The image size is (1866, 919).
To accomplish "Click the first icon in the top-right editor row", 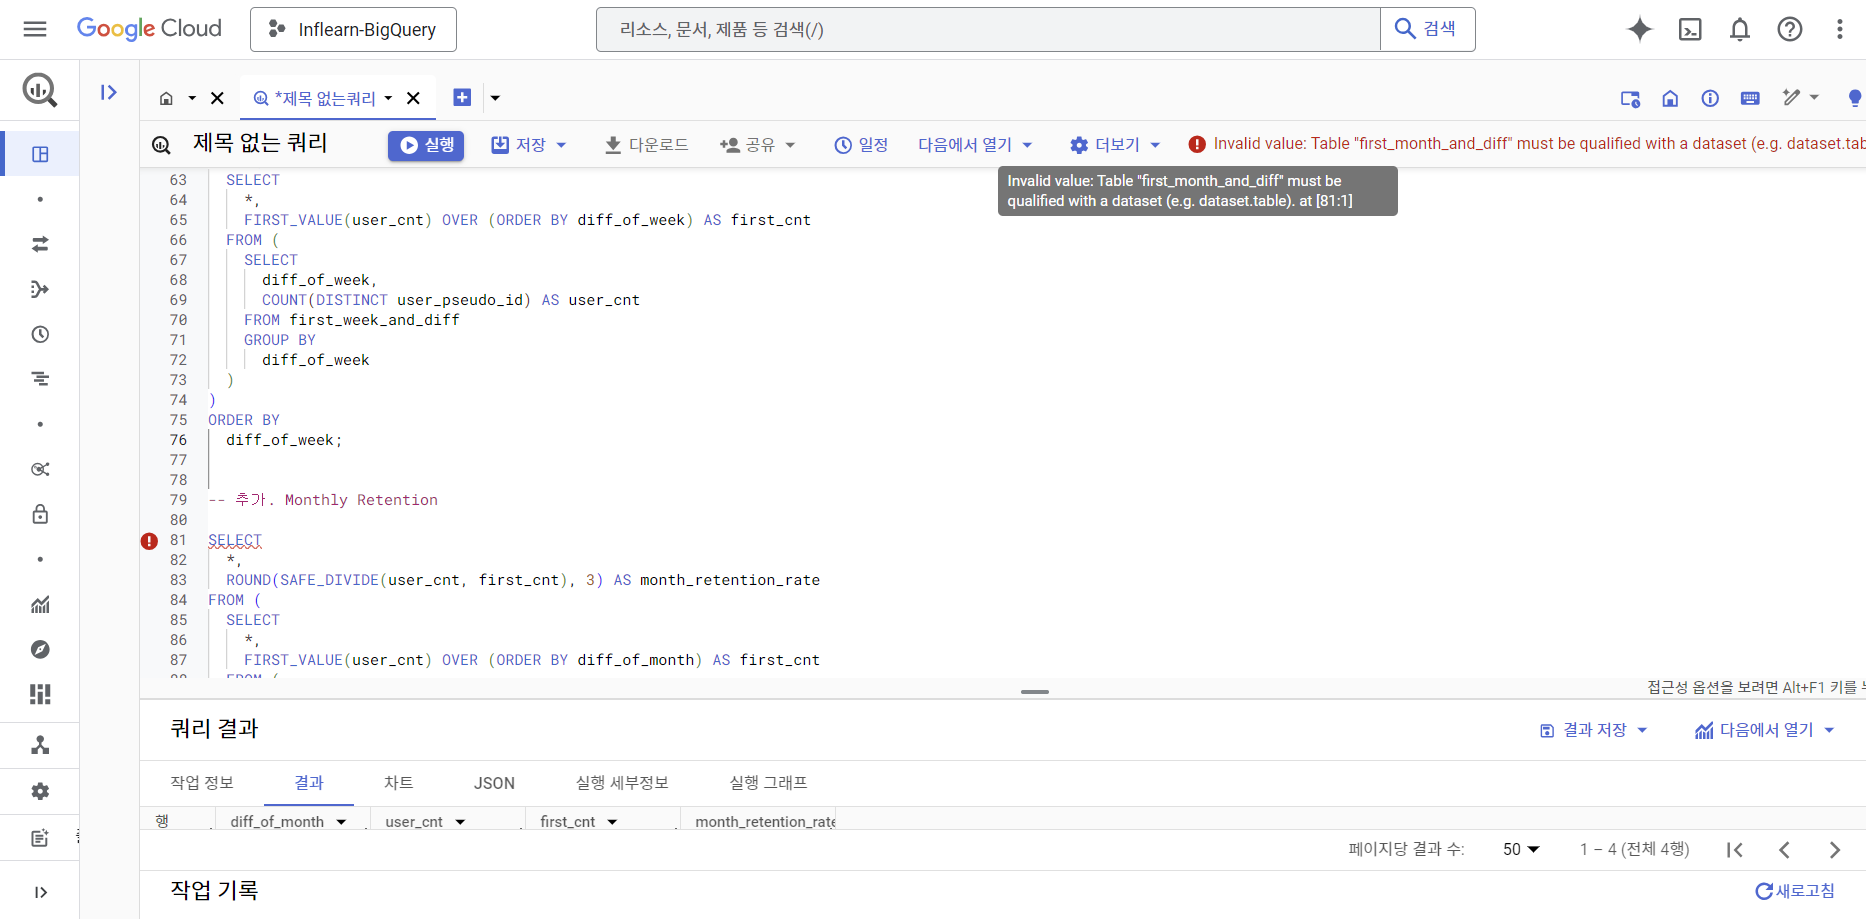I will [x=1630, y=98].
